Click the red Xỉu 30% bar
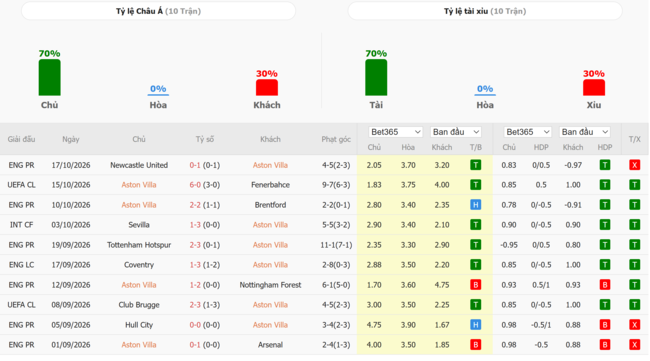Viewport: 650px width, 361px height. [x=594, y=87]
